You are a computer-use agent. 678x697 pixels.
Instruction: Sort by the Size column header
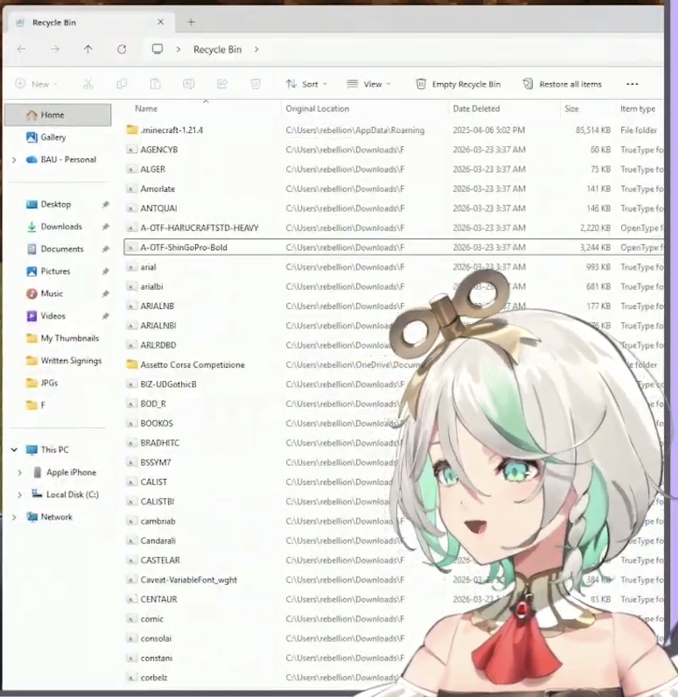[x=571, y=108]
